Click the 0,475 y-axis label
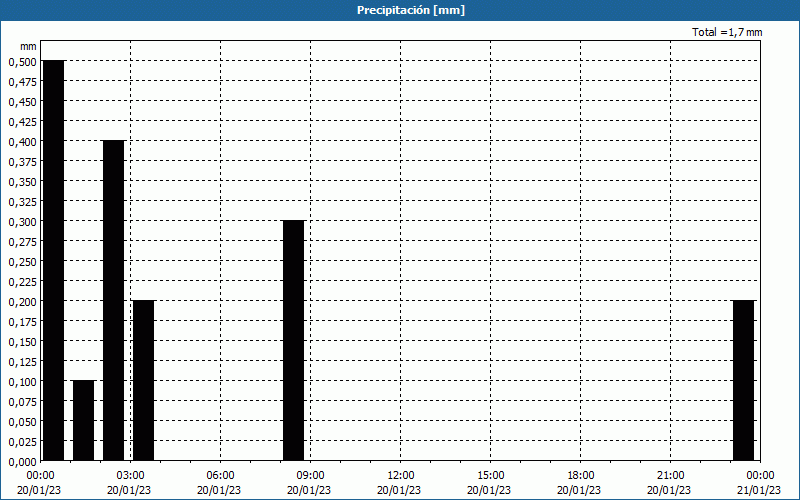Image resolution: width=800 pixels, height=500 pixels. (23, 82)
